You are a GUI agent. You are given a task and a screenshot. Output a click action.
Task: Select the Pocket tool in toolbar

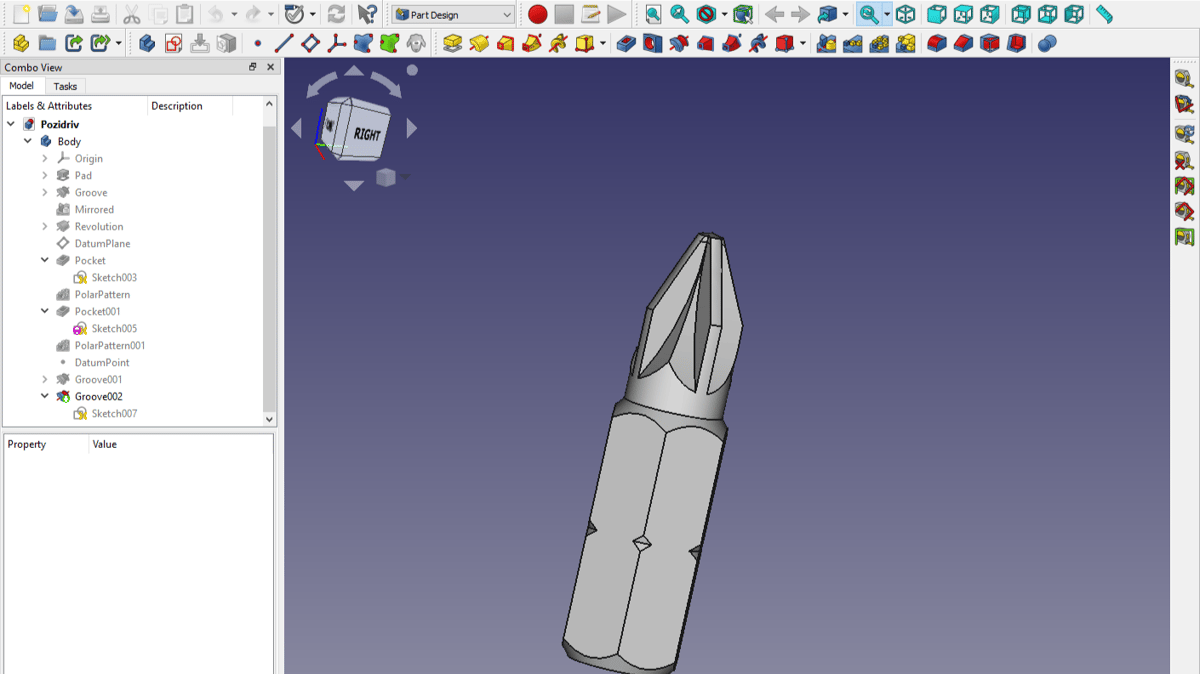pos(626,44)
